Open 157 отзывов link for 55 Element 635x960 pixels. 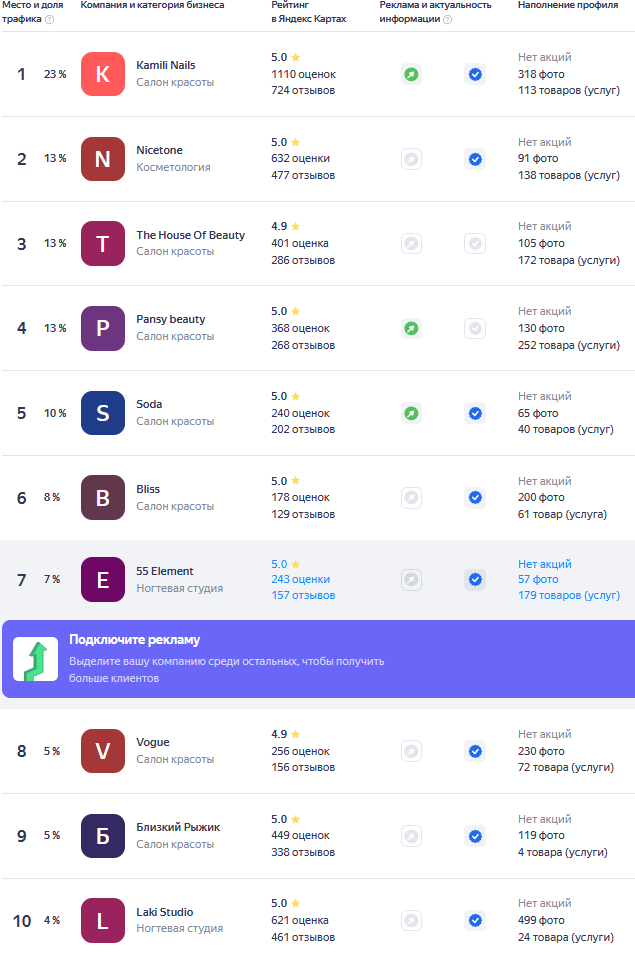303,595
